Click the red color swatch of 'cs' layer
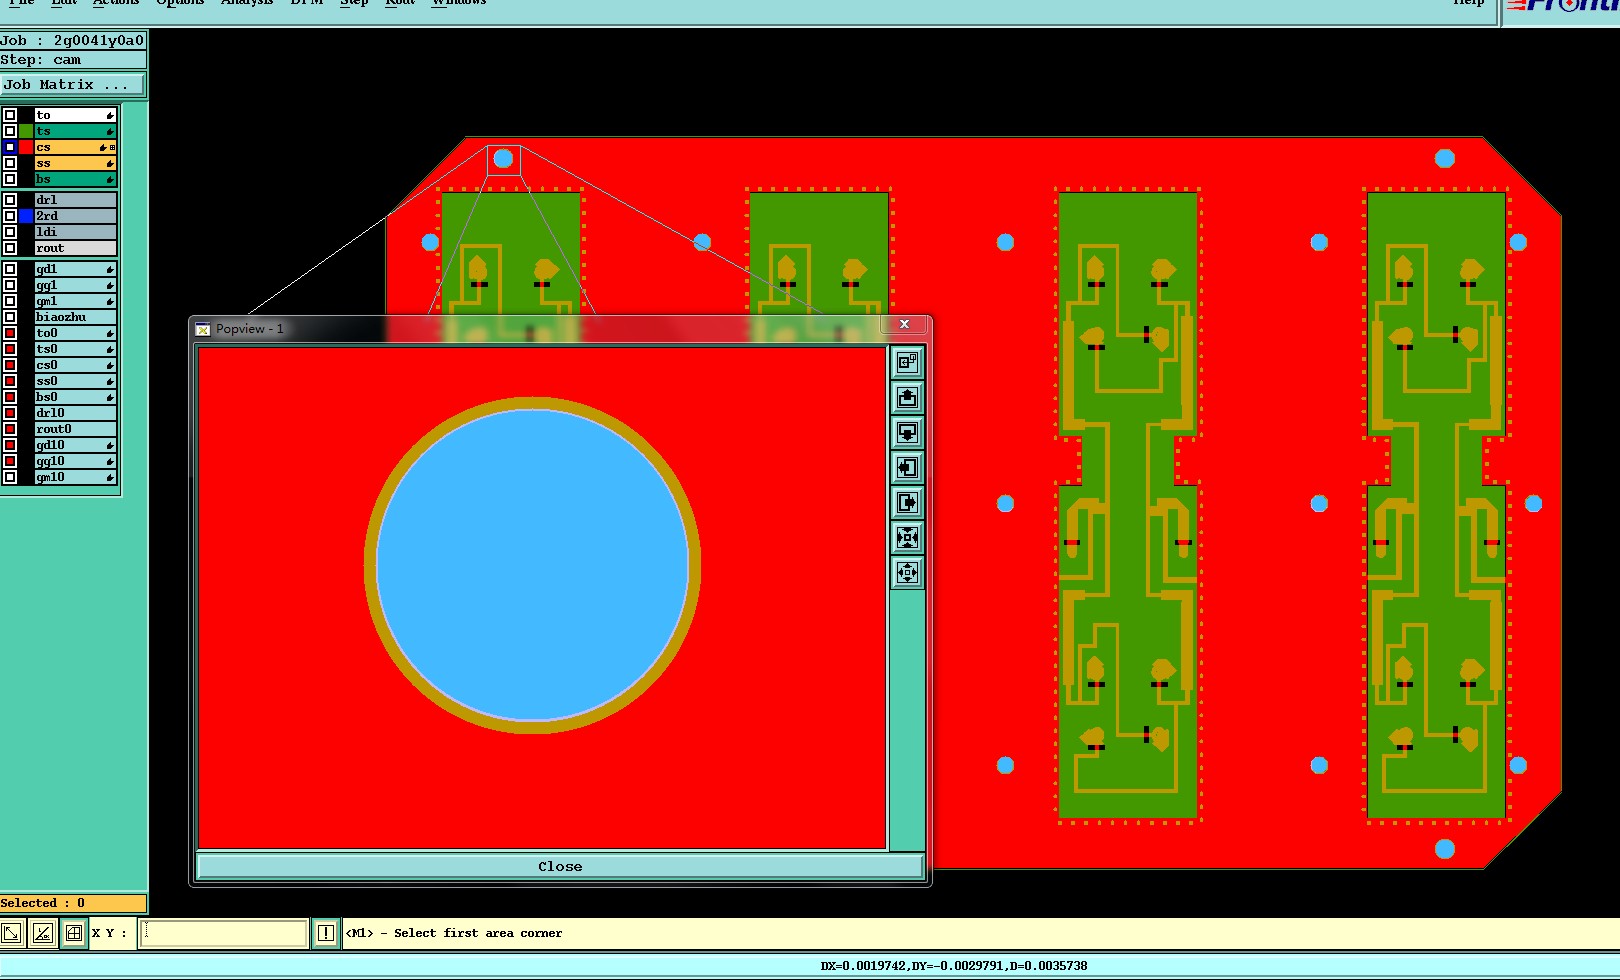Screen dimensions: 1620x980 [26, 147]
